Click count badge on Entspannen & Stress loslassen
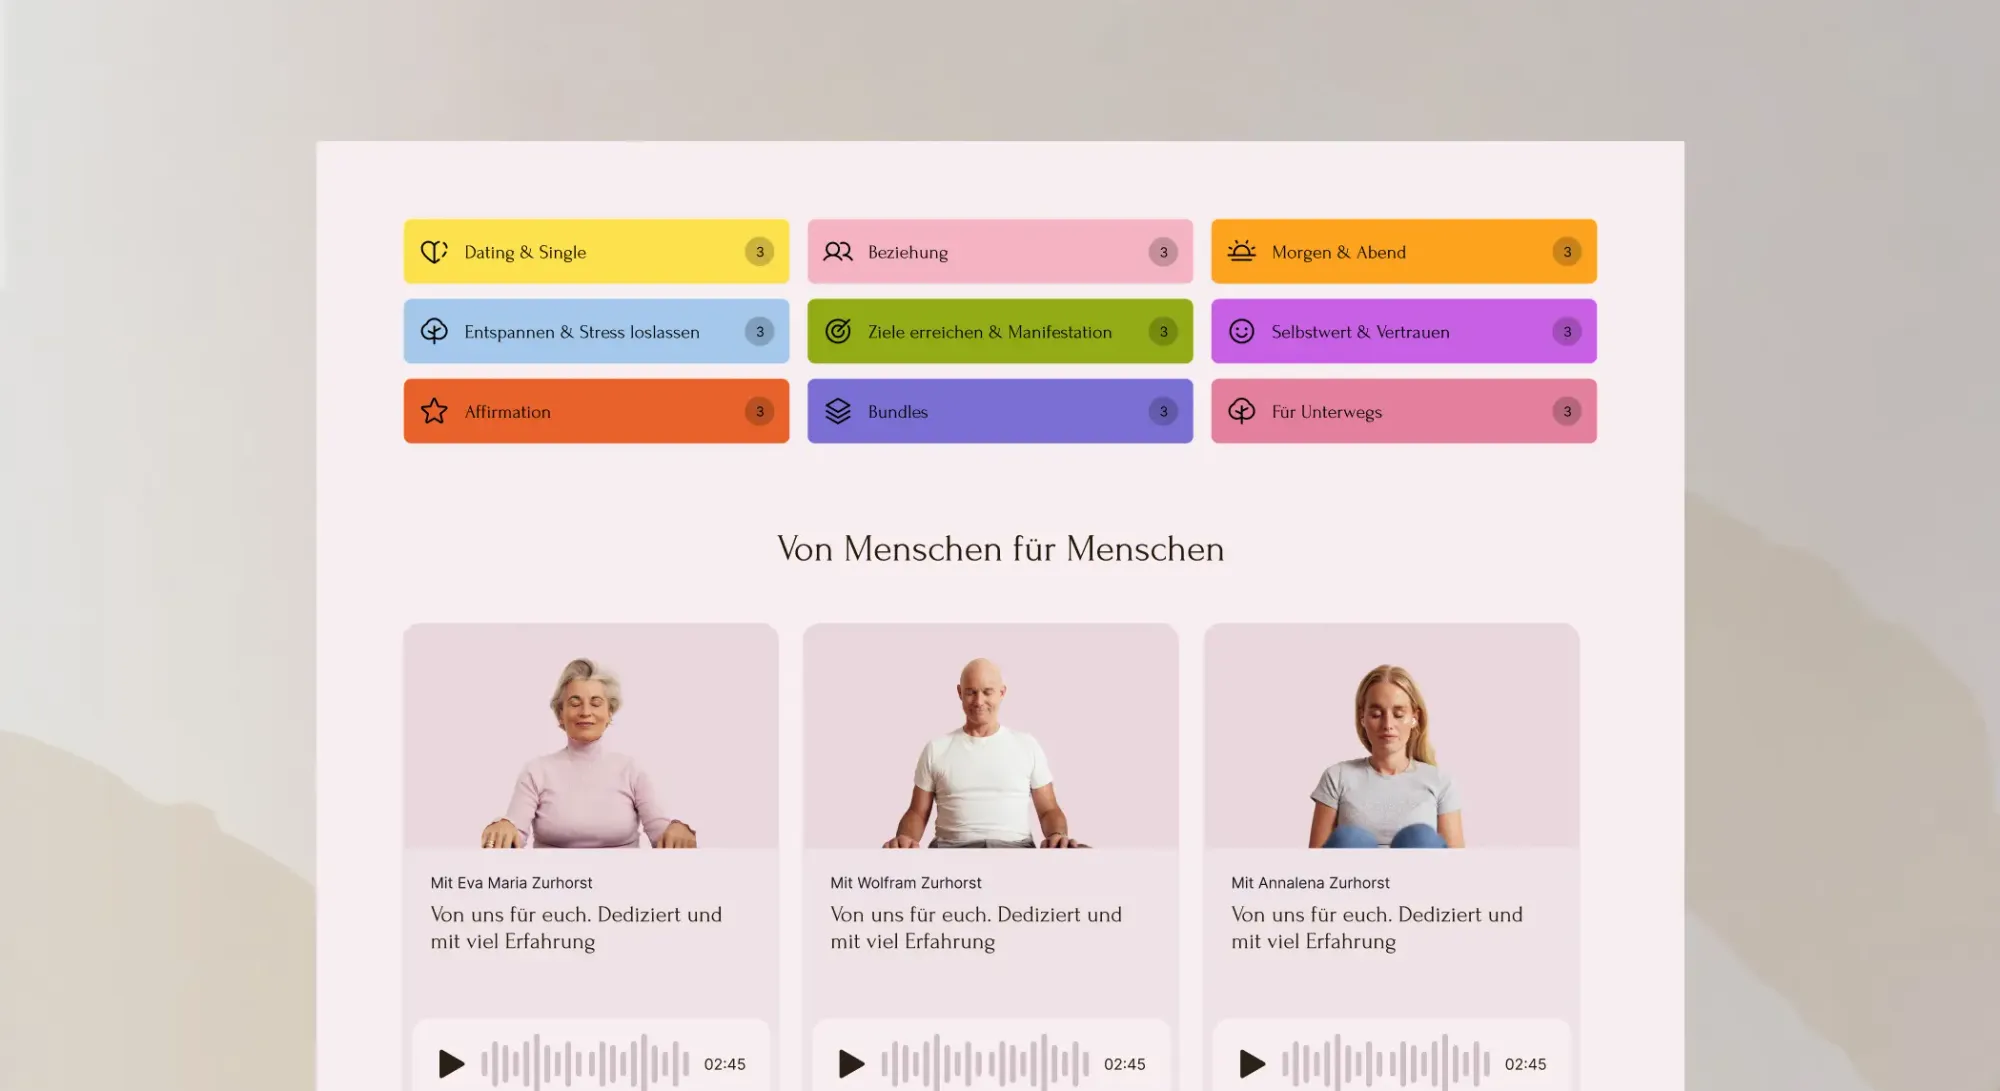This screenshot has width=2000, height=1091. point(760,331)
